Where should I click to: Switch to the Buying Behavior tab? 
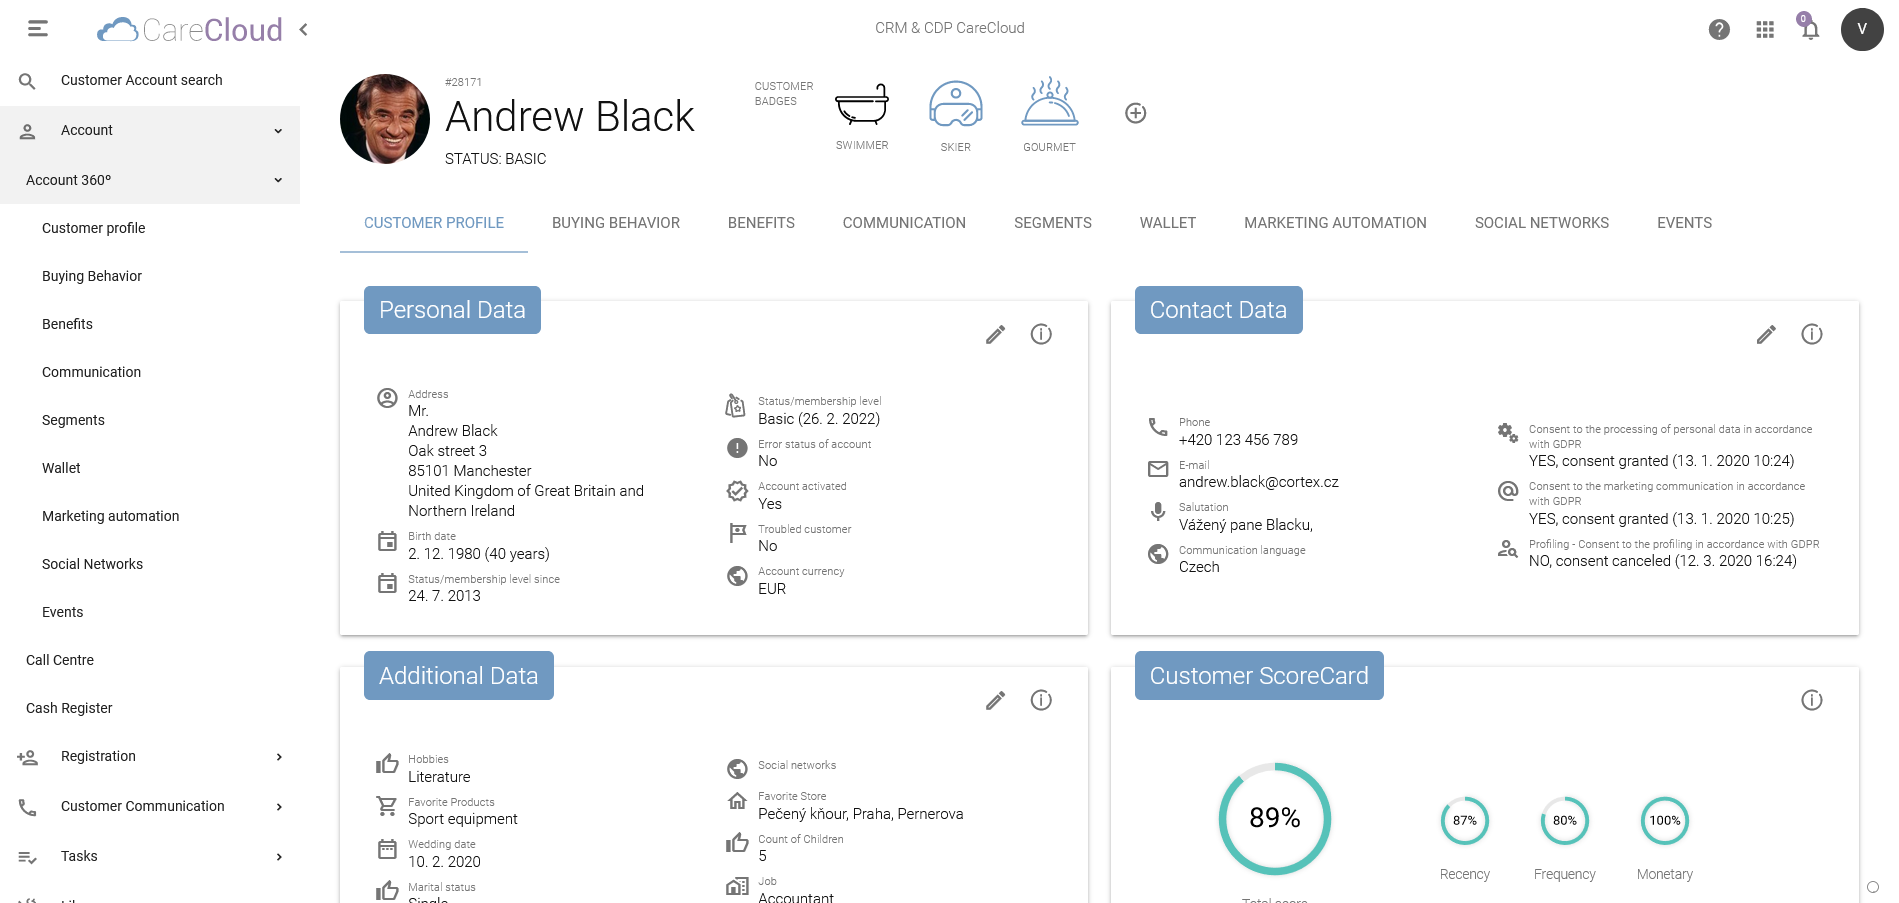pyautogui.click(x=615, y=223)
